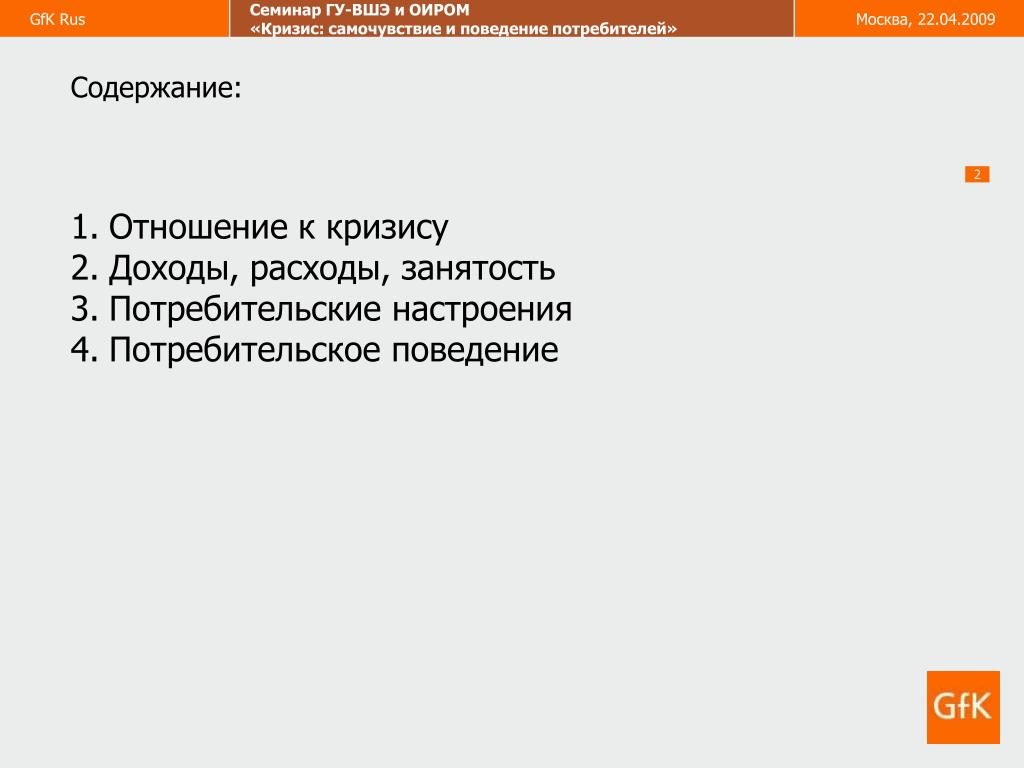This screenshot has height=768, width=1024.
Task: Click header line 'Семинар ГУ-ВШЭ и ОИРОМ'
Action: [x=359, y=10]
